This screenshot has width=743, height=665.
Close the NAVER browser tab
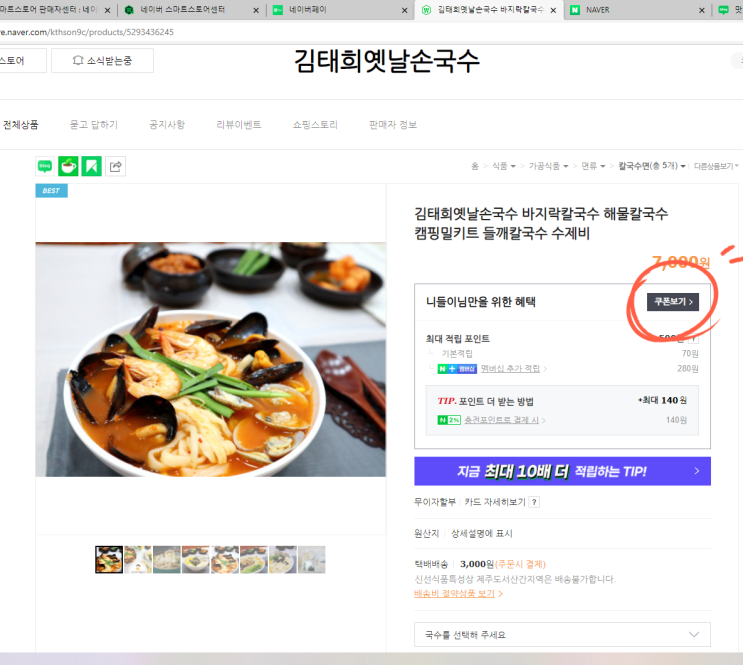[702, 10]
